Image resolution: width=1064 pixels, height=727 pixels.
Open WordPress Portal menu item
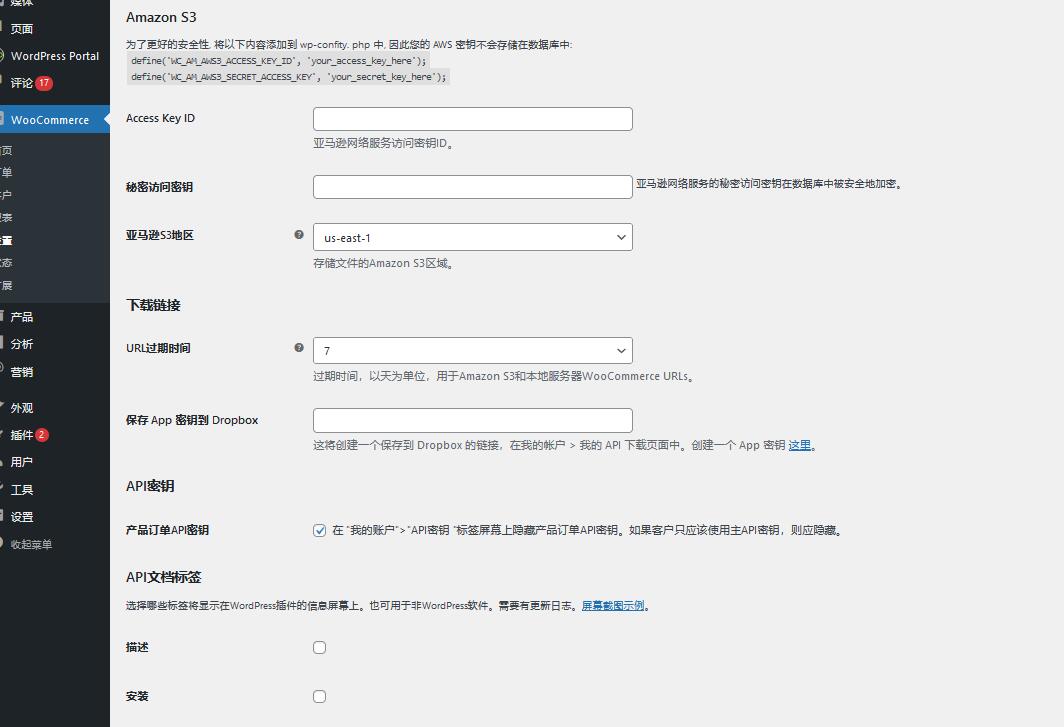[x=54, y=56]
